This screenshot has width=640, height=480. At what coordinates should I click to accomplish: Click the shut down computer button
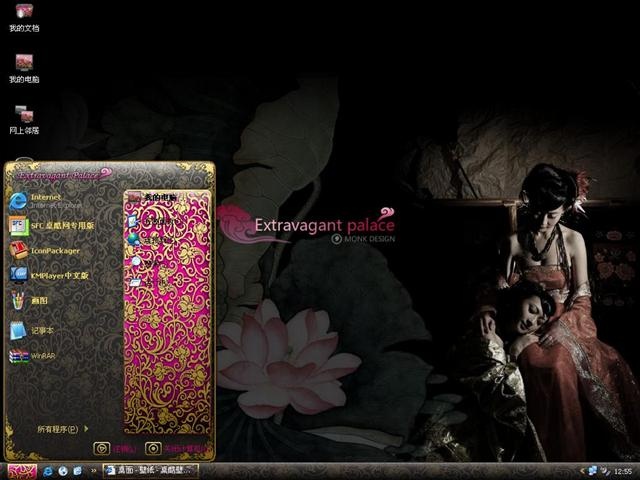coord(176,449)
